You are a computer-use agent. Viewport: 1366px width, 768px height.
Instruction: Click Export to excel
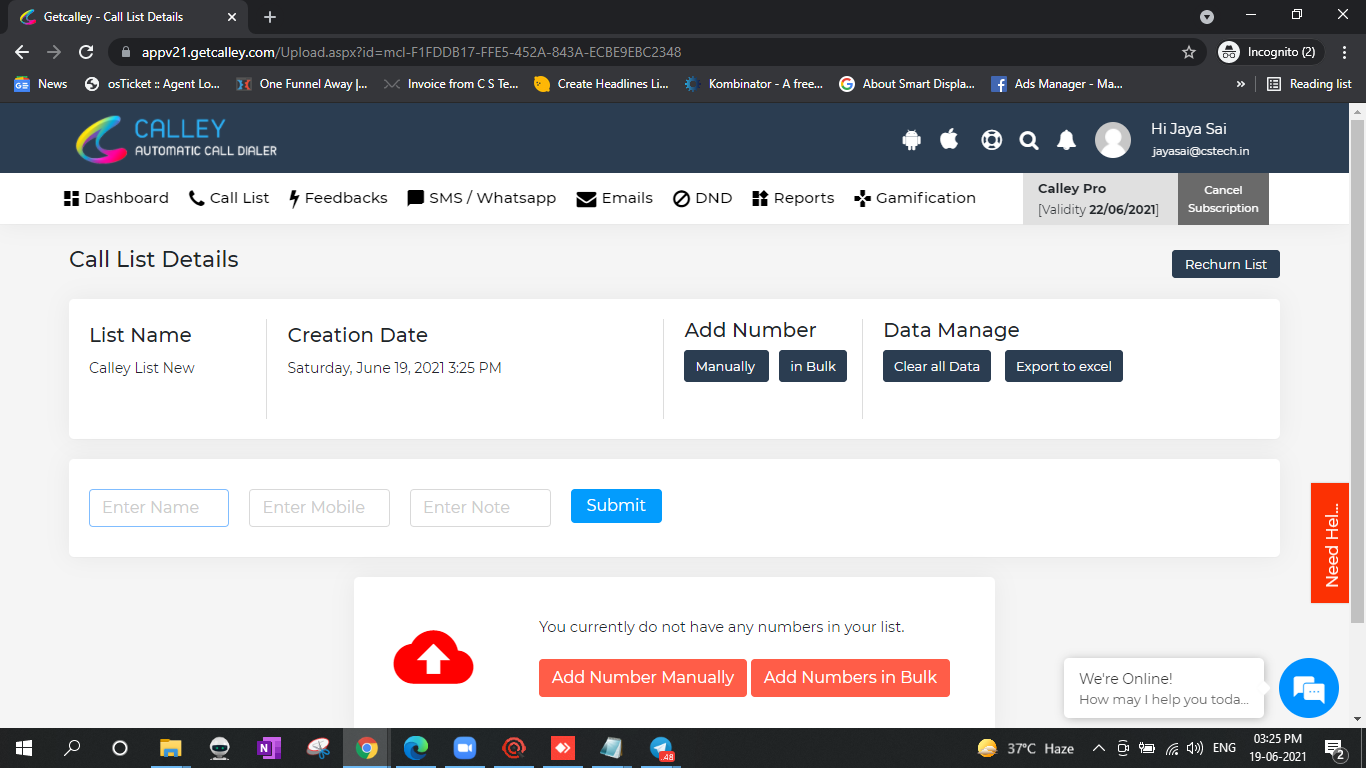click(1064, 366)
